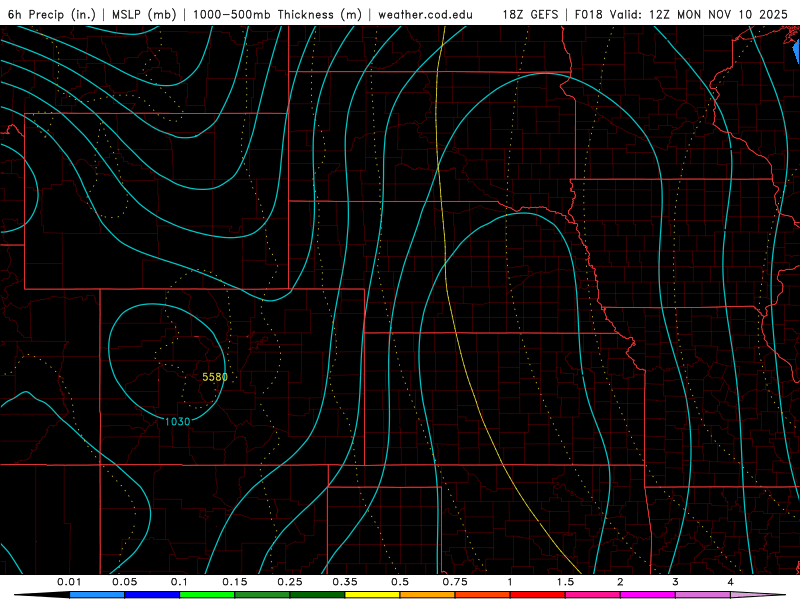Click the bright green 0.1–0.15 color bar segment
The image size is (800, 600).
coord(207,595)
